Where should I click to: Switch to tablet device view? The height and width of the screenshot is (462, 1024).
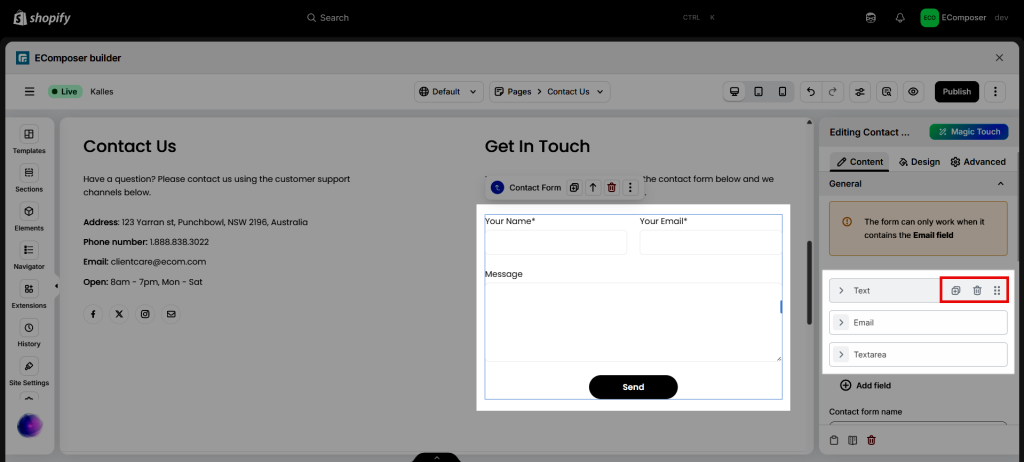(758, 92)
